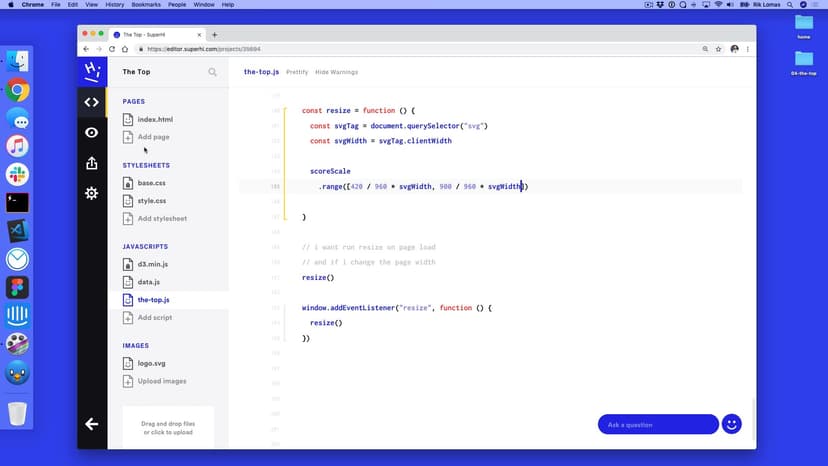This screenshot has width=828, height=466.
Task: Open d3.min.js script file
Action: point(155,264)
